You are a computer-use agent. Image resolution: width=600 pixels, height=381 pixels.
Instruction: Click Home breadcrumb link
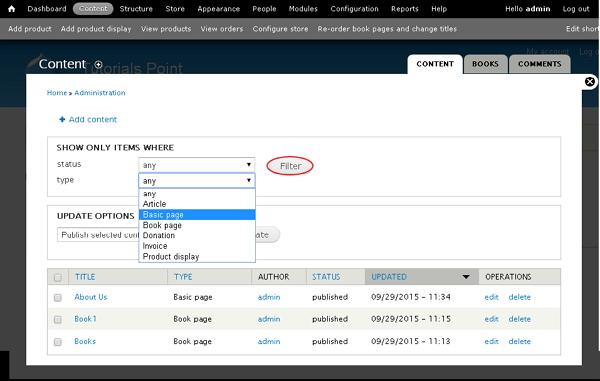[57, 93]
